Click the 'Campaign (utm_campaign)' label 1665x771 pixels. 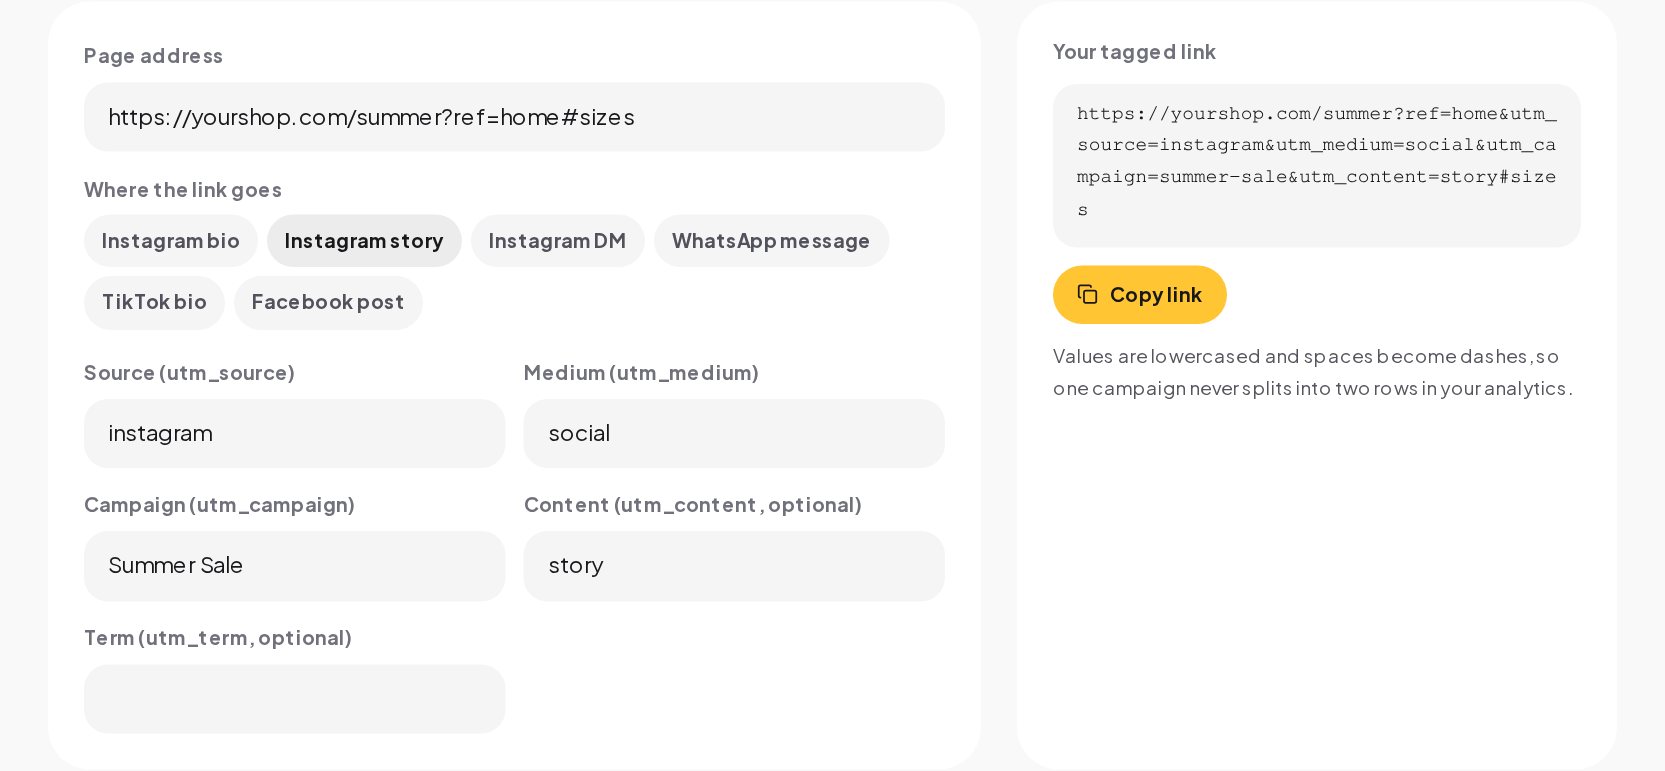click(x=219, y=505)
